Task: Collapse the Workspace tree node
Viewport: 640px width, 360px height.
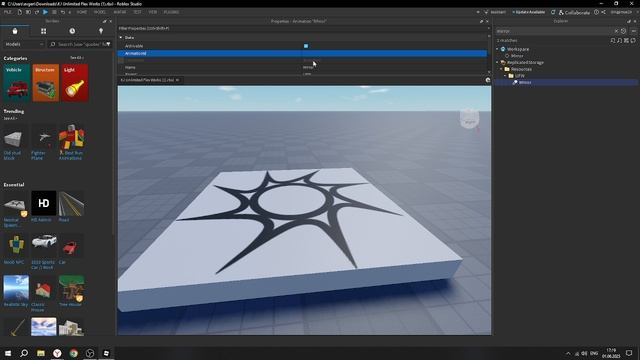Action: click(498, 49)
